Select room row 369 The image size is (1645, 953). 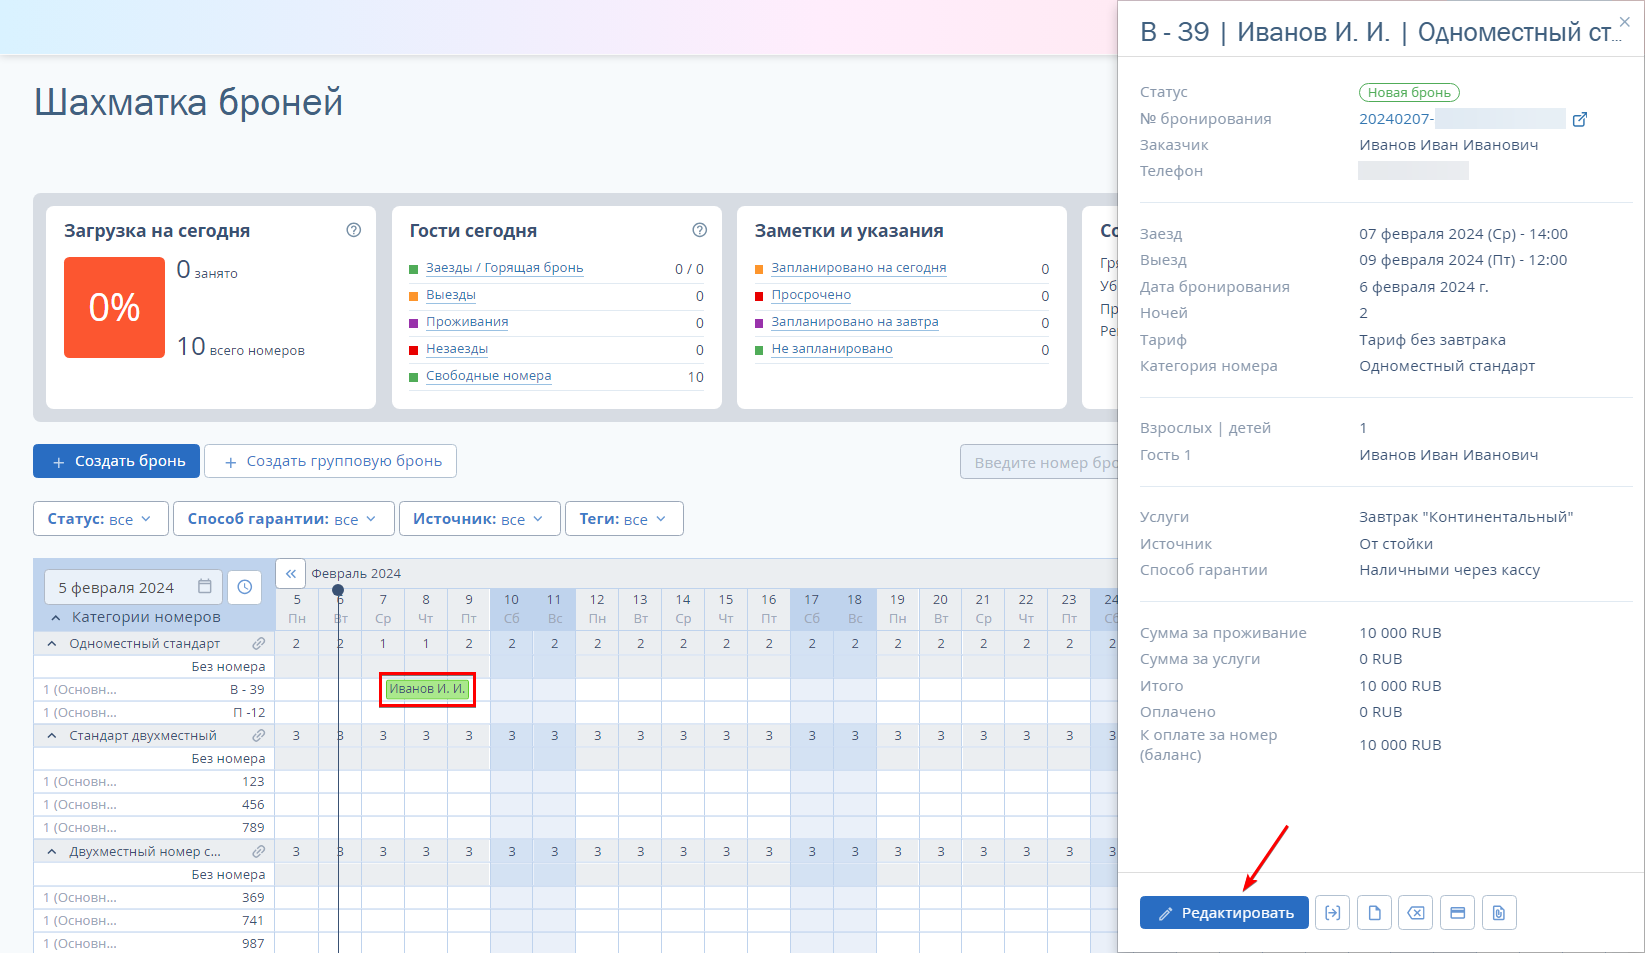point(154,898)
